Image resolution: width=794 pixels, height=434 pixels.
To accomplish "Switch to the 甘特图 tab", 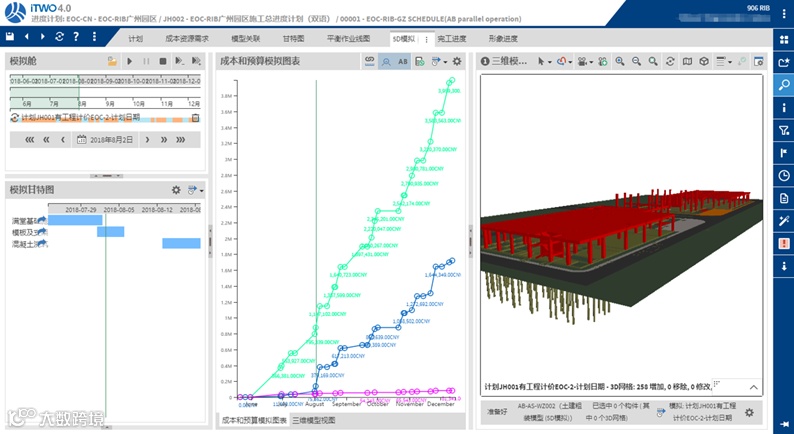I will click(x=293, y=38).
